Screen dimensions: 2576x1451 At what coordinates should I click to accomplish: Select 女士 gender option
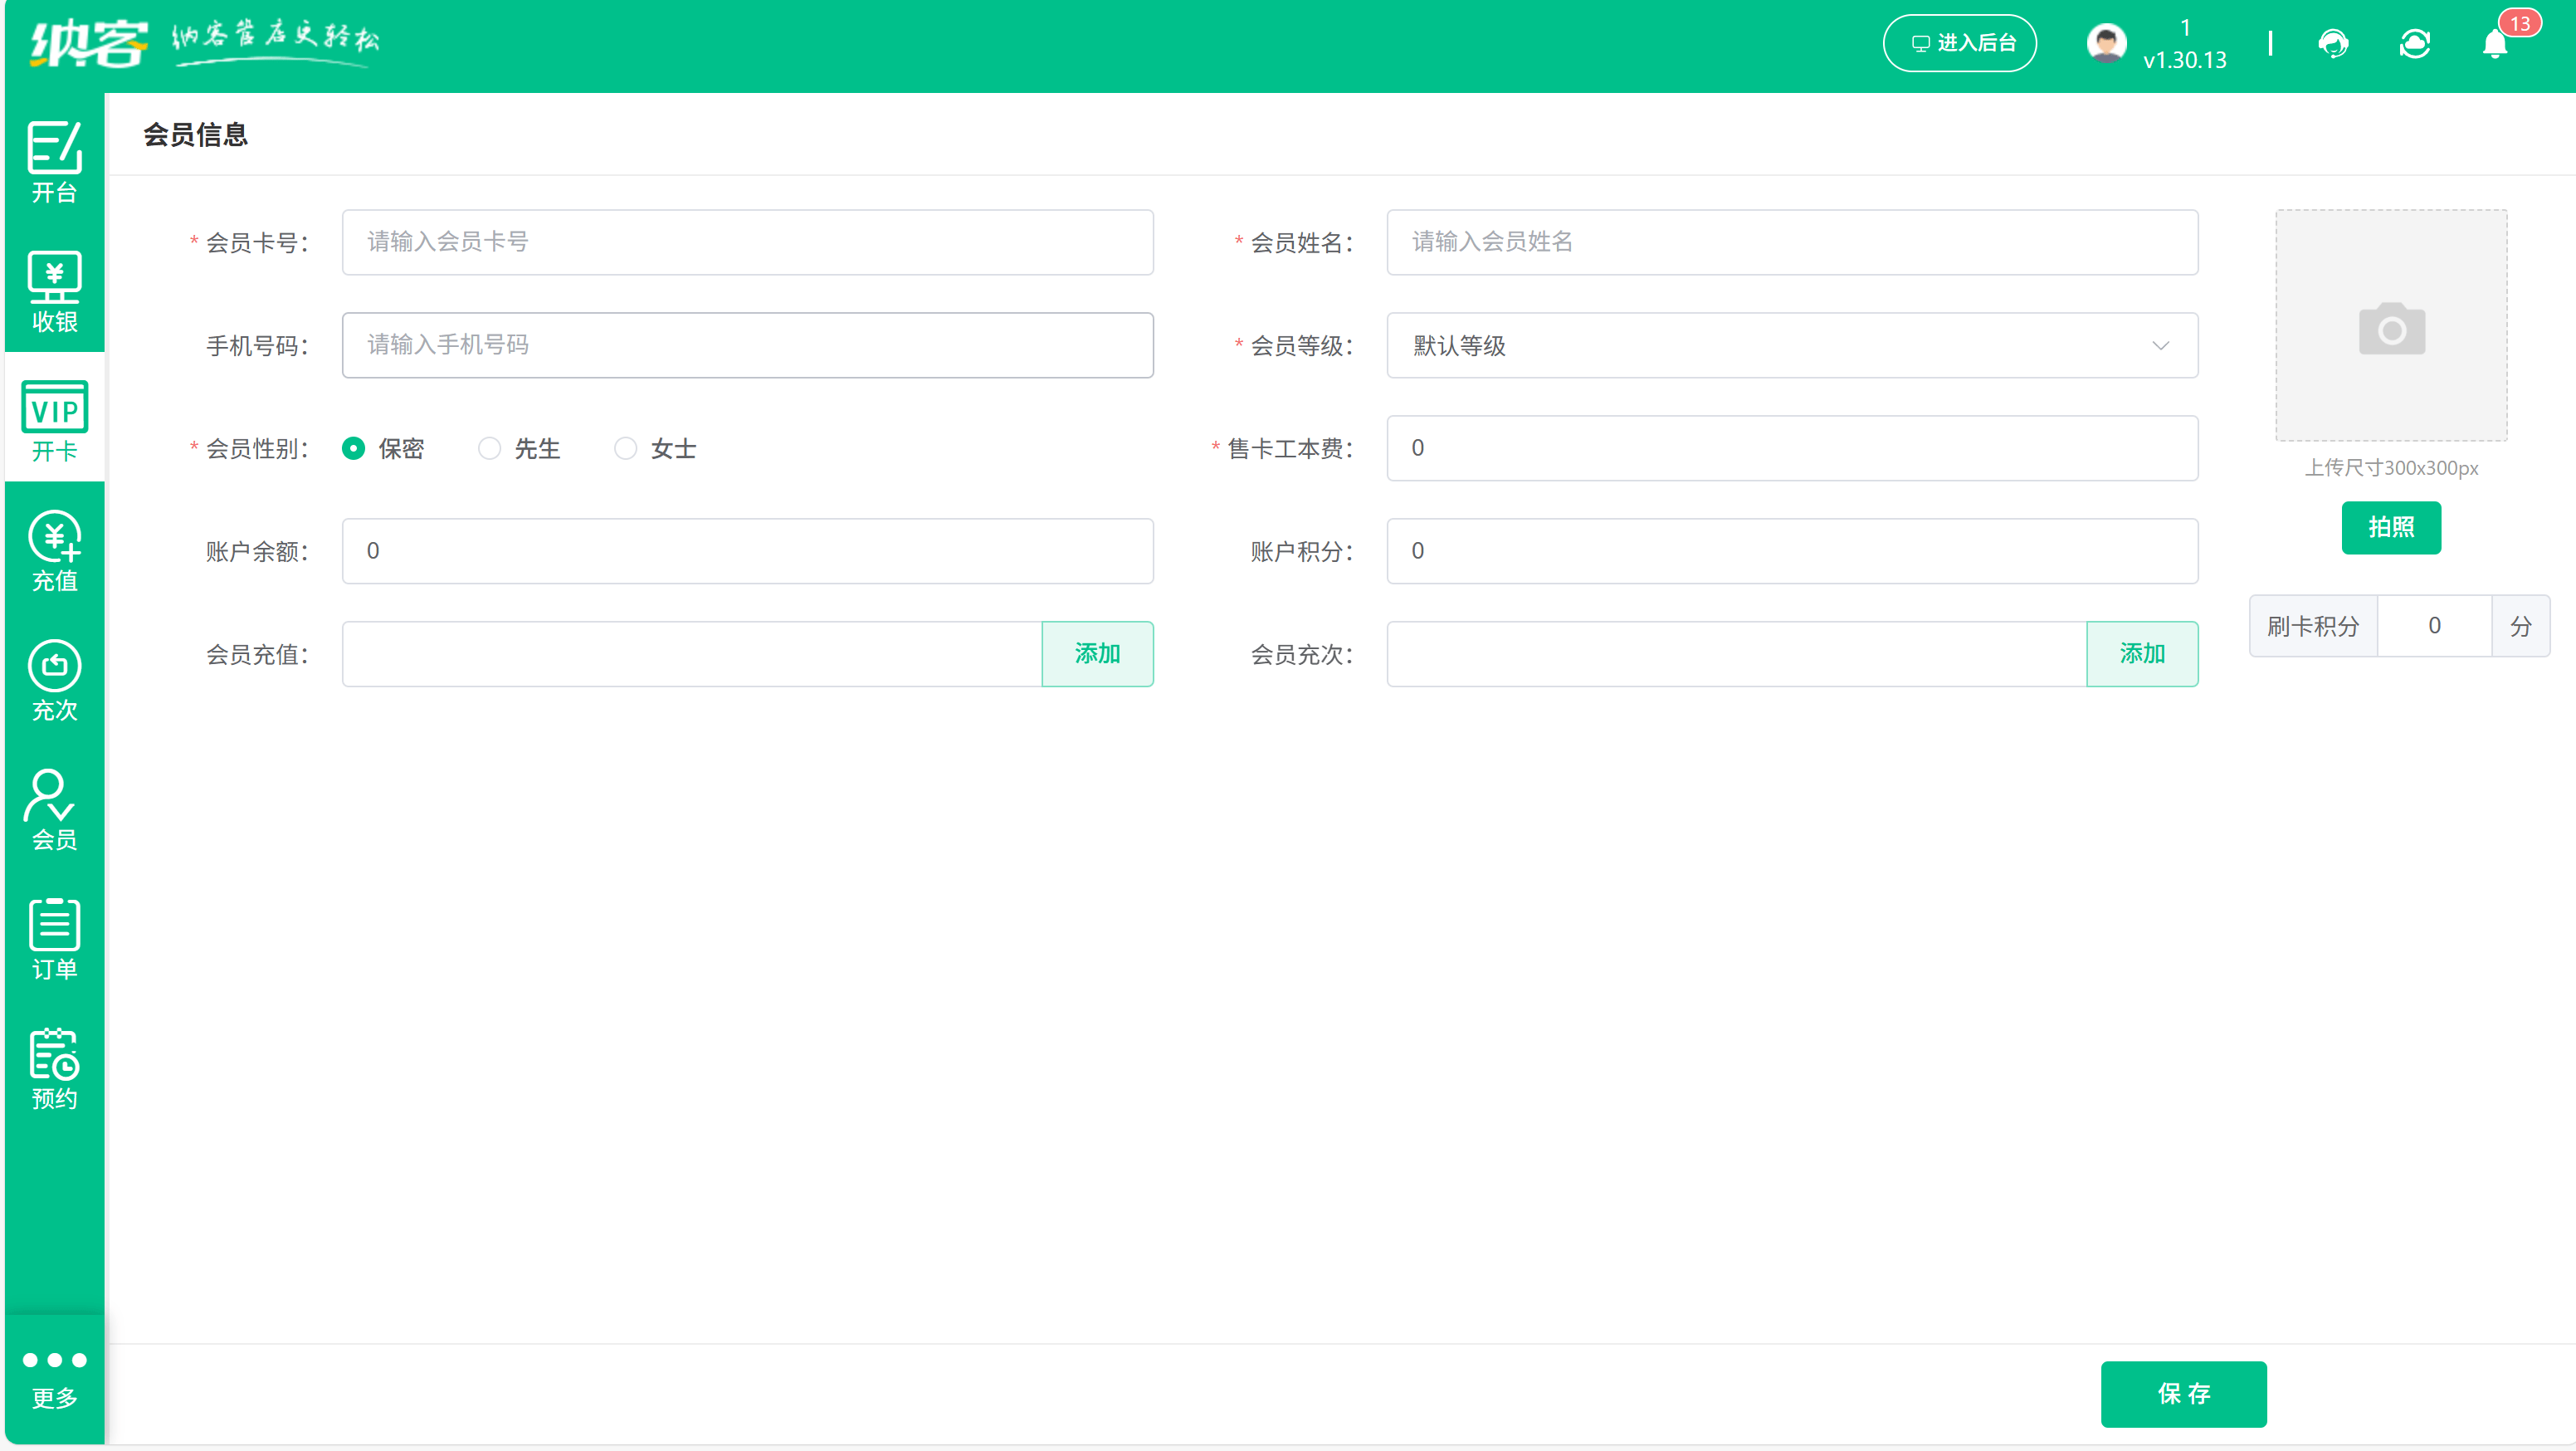pos(626,448)
